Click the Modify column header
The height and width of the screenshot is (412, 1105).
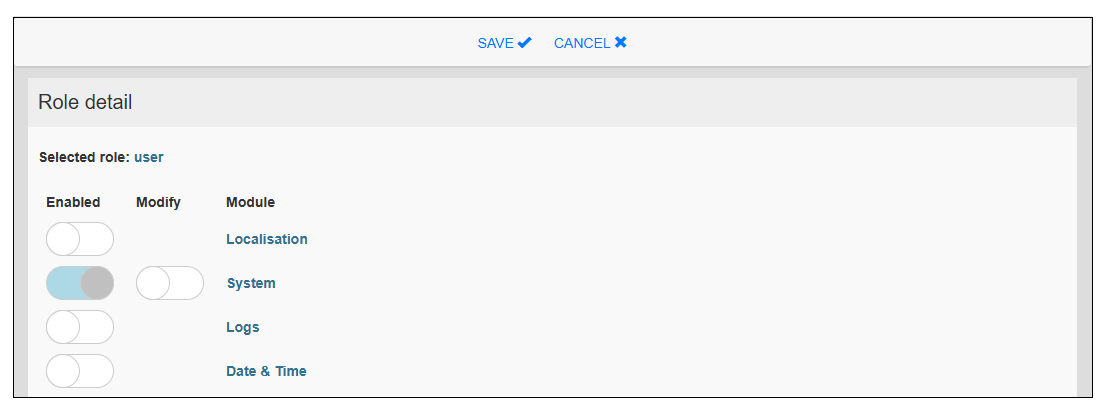coord(158,202)
